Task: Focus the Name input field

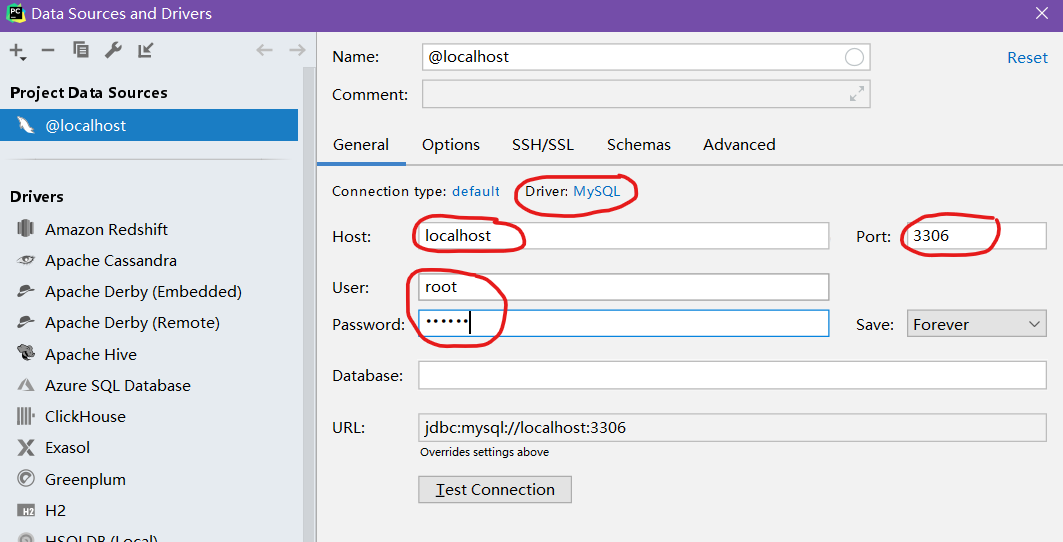Action: pos(645,57)
